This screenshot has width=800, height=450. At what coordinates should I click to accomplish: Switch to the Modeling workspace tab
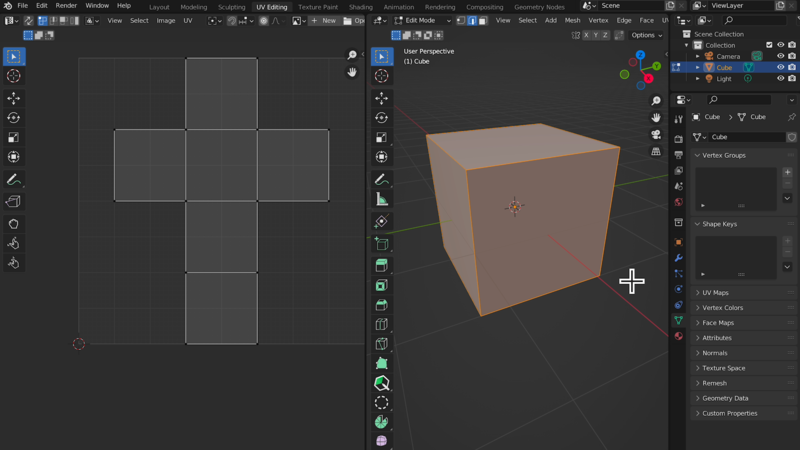(194, 7)
